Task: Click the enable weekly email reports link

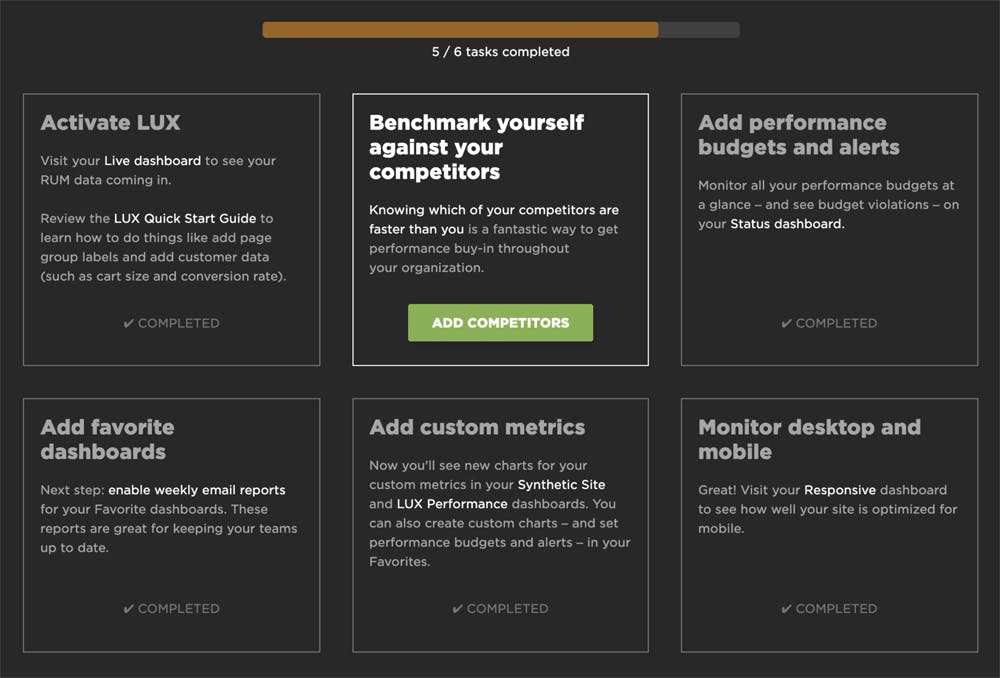Action: [197, 490]
